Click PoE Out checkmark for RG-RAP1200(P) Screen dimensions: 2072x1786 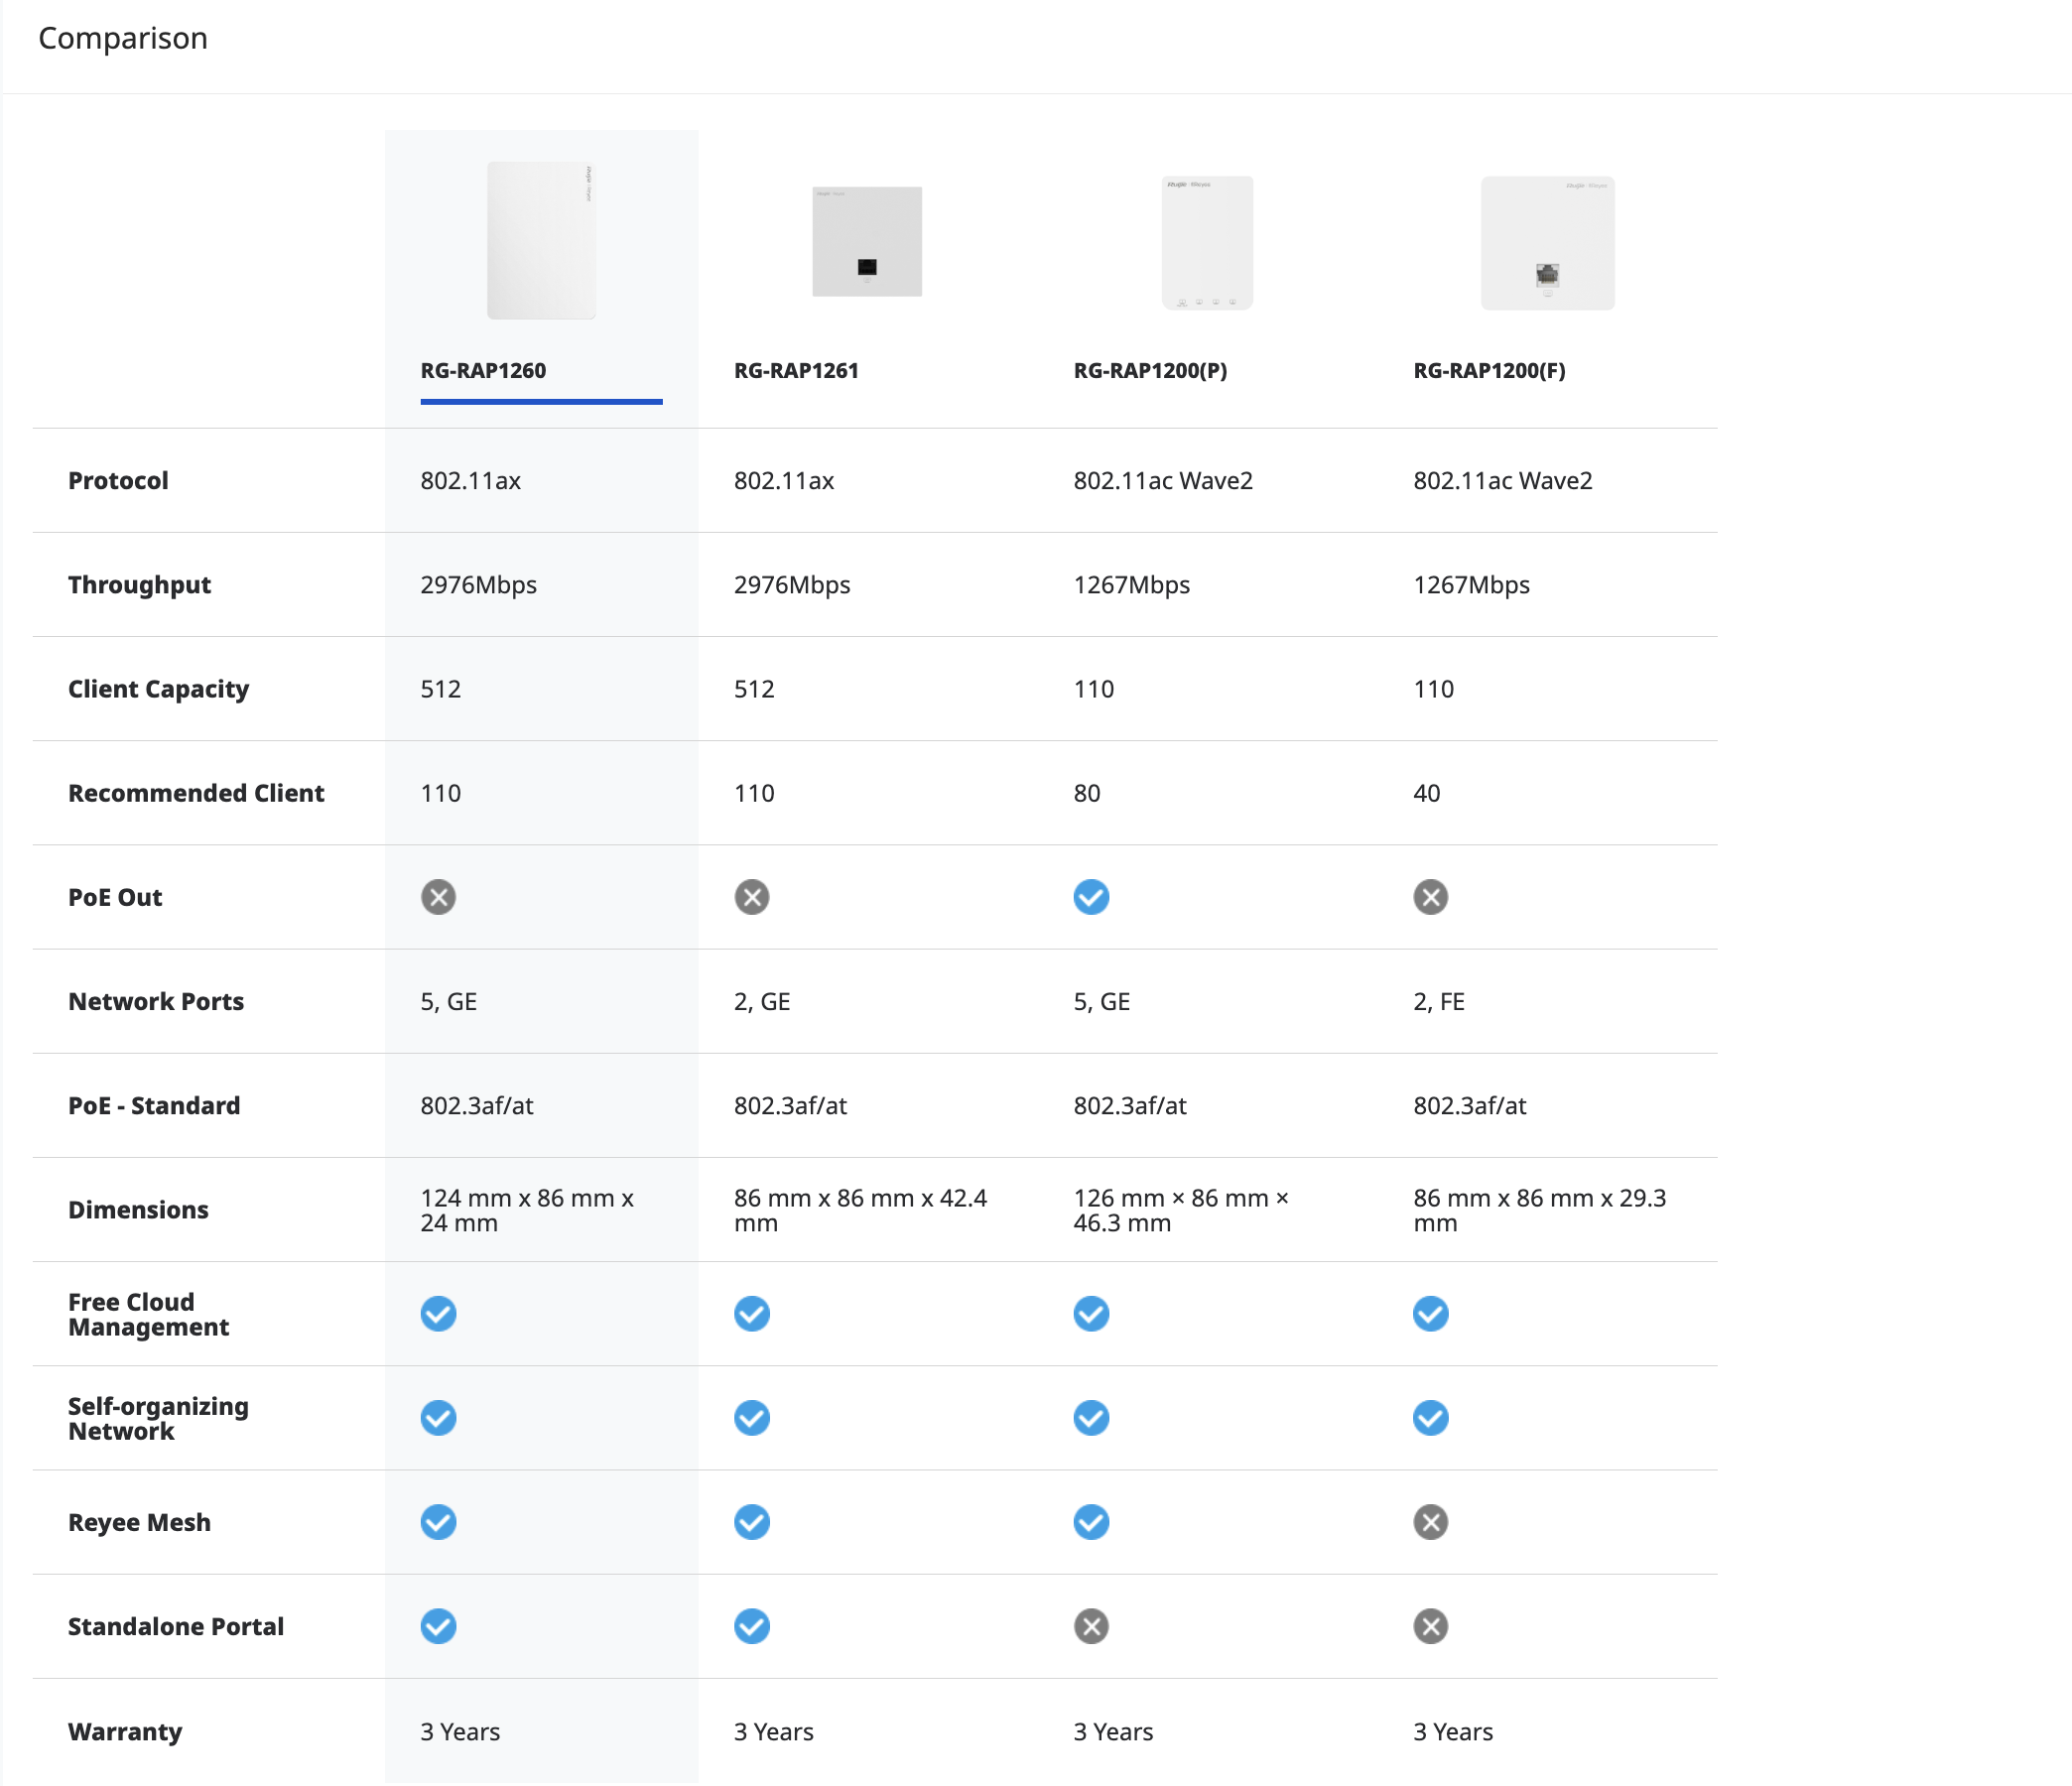[x=1091, y=897]
